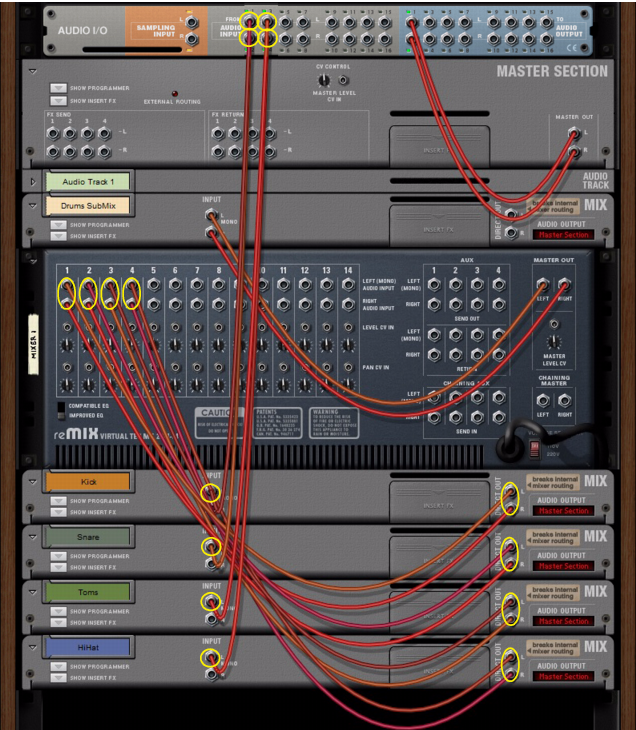Click reMIX Master Level CV jack
The image size is (636, 730).
pos(554,324)
